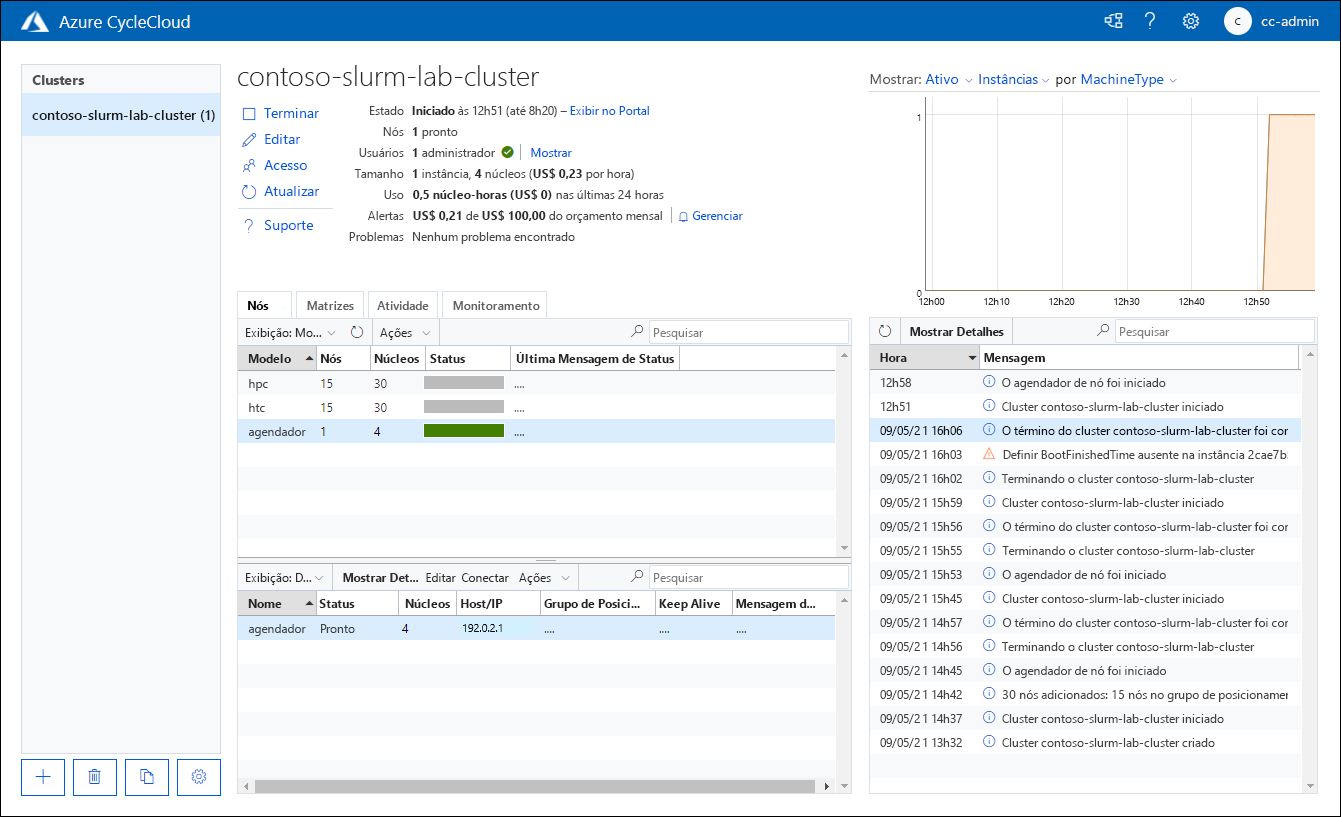Click the network topology icon in header
This screenshot has height=817, width=1341.
(x=1112, y=21)
